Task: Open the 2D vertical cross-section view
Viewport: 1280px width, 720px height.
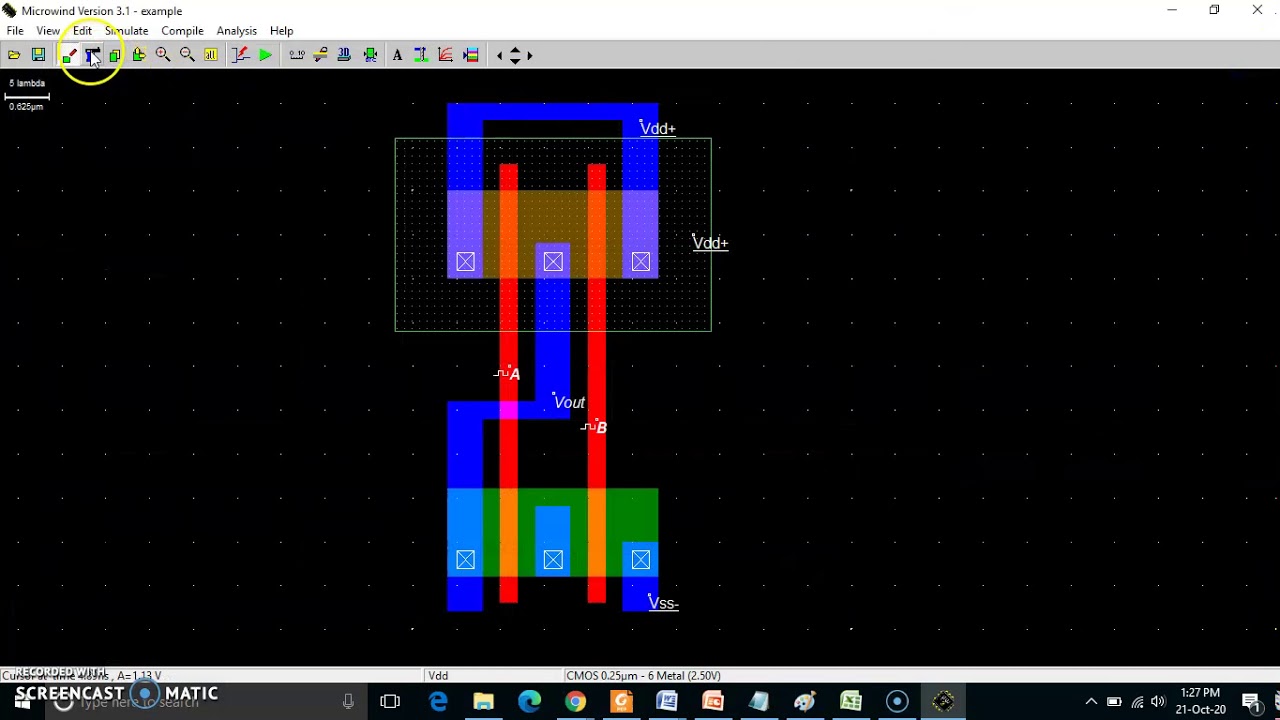Action: (x=321, y=55)
